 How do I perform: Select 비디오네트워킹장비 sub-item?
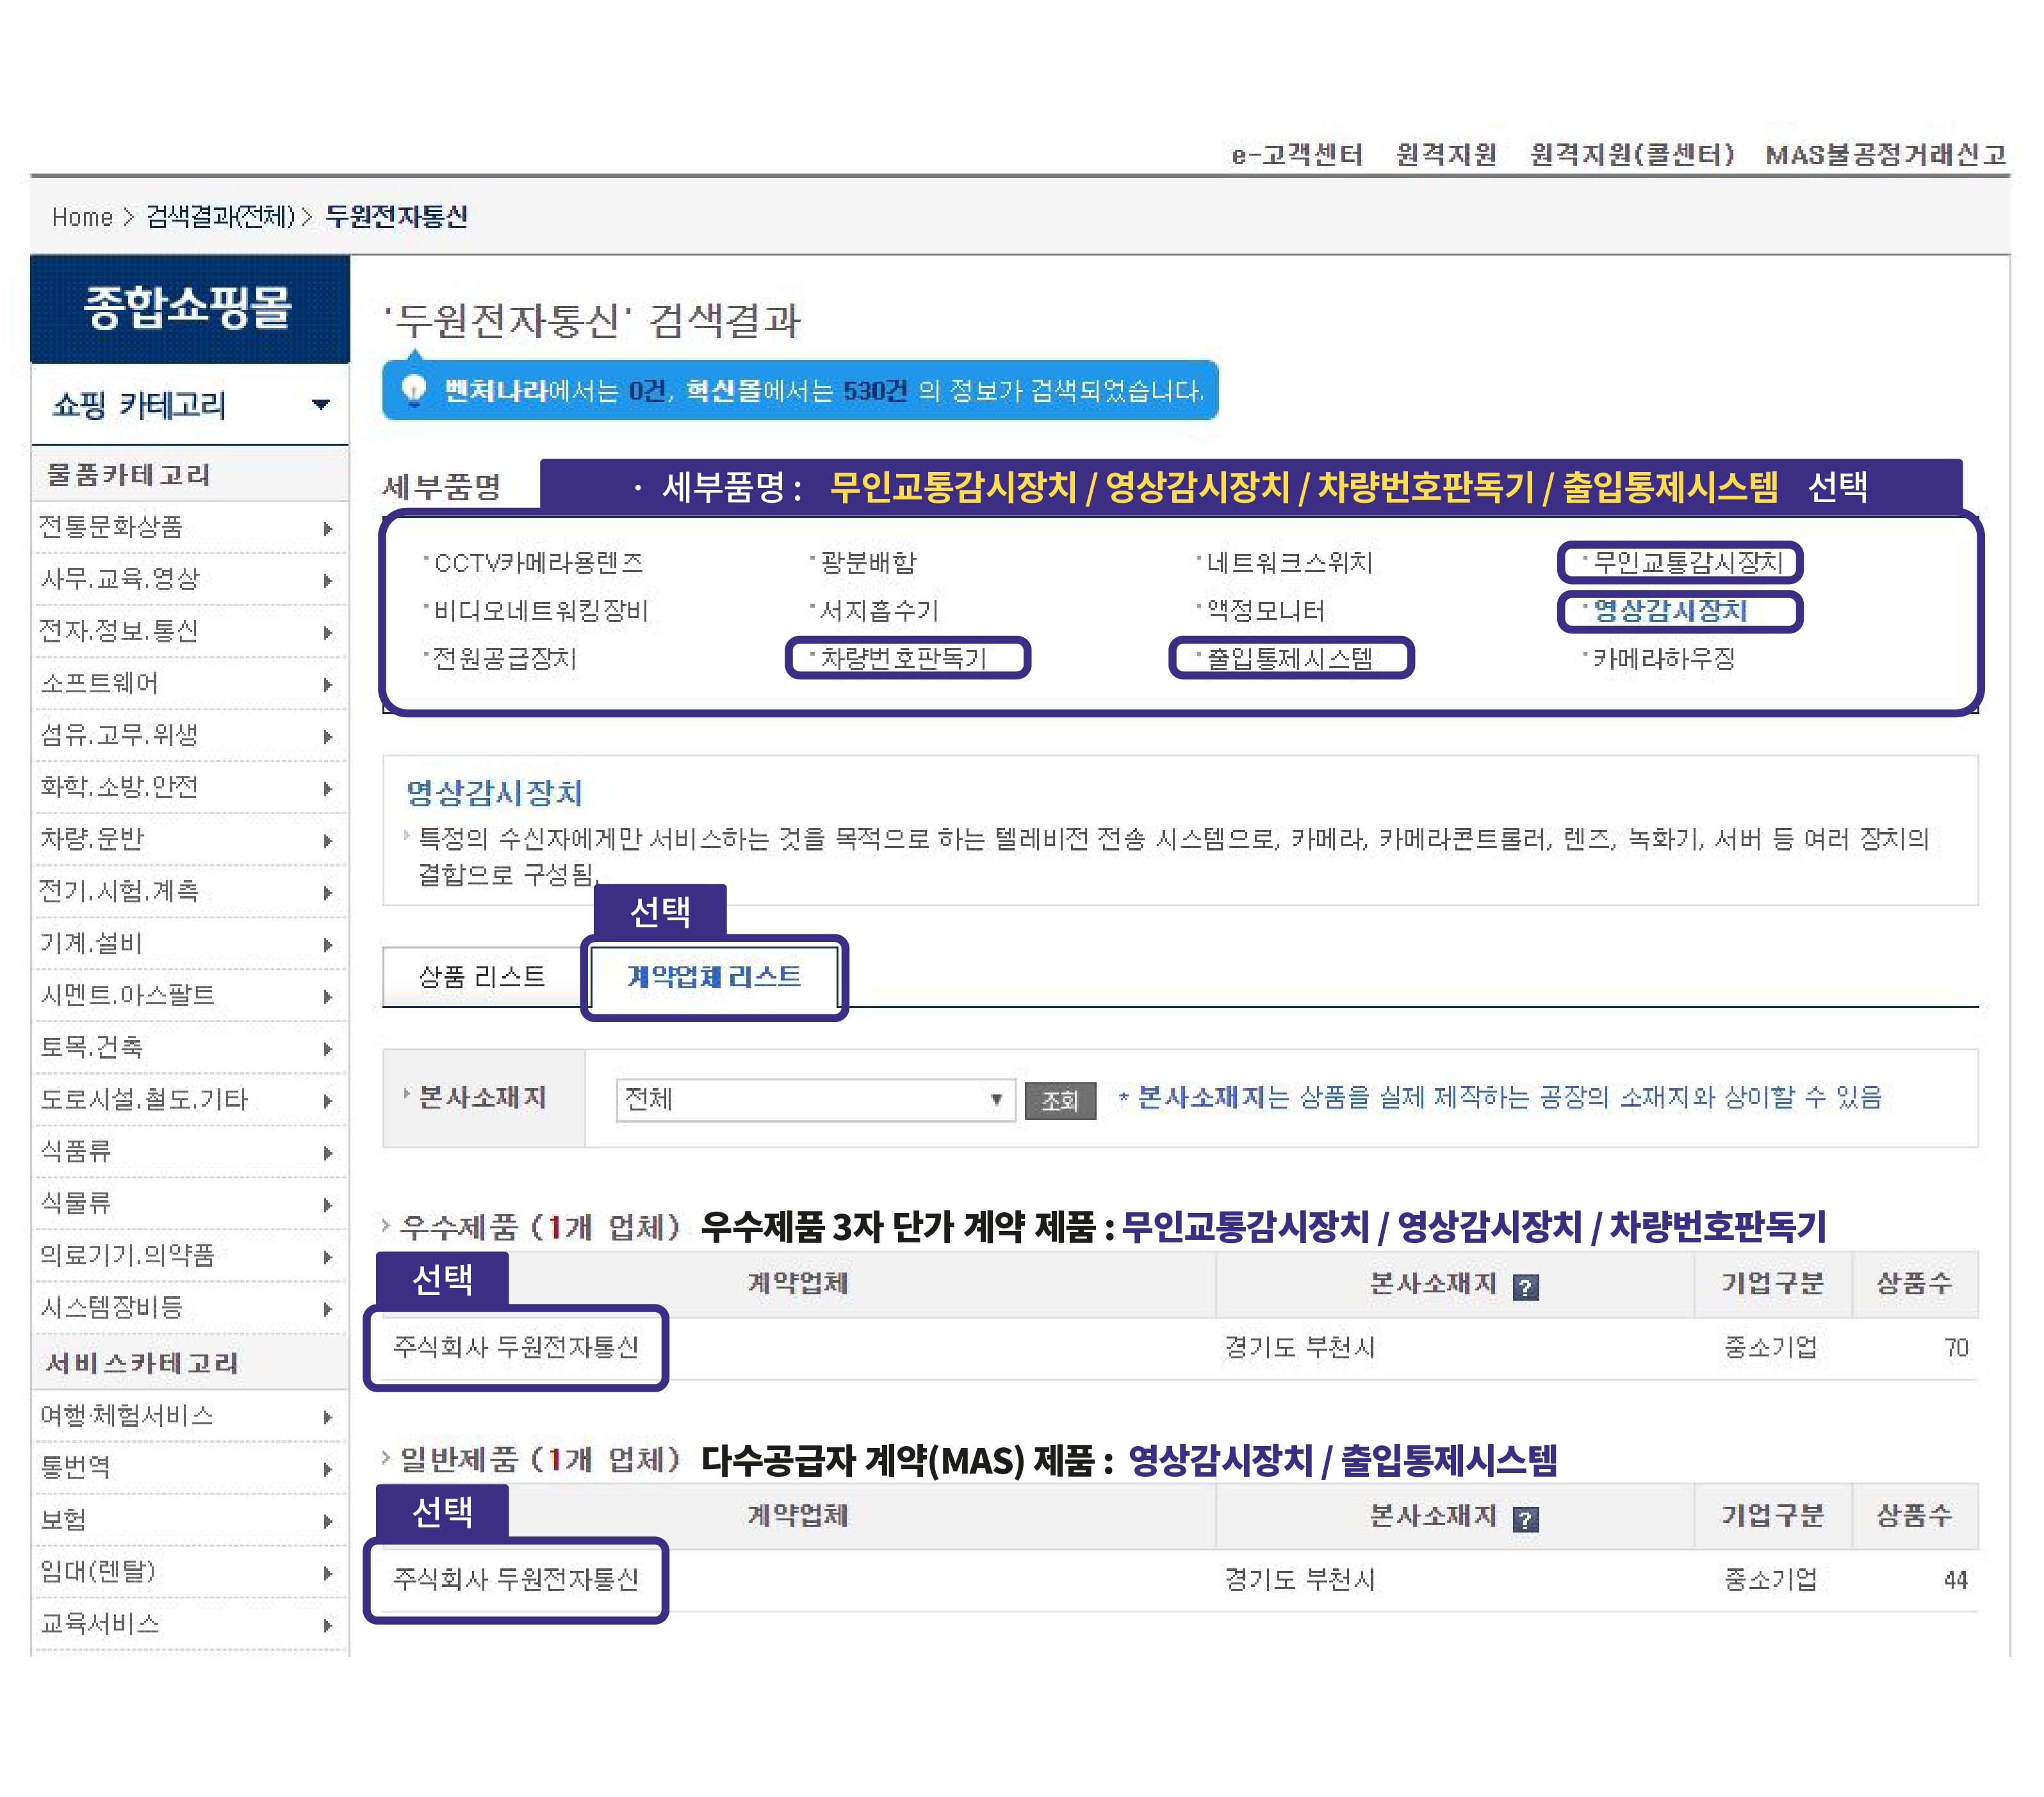pyautogui.click(x=541, y=611)
